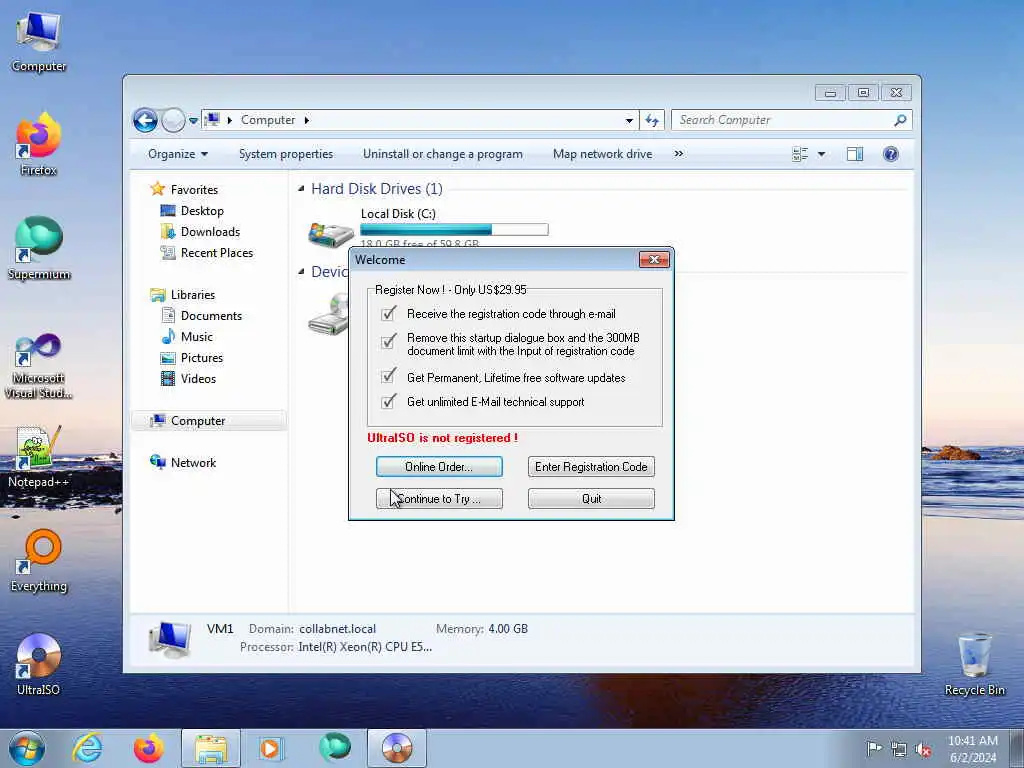Image resolution: width=1024 pixels, height=768 pixels.
Task: Quit the UltraISO welcome dialog
Action: (x=591, y=498)
